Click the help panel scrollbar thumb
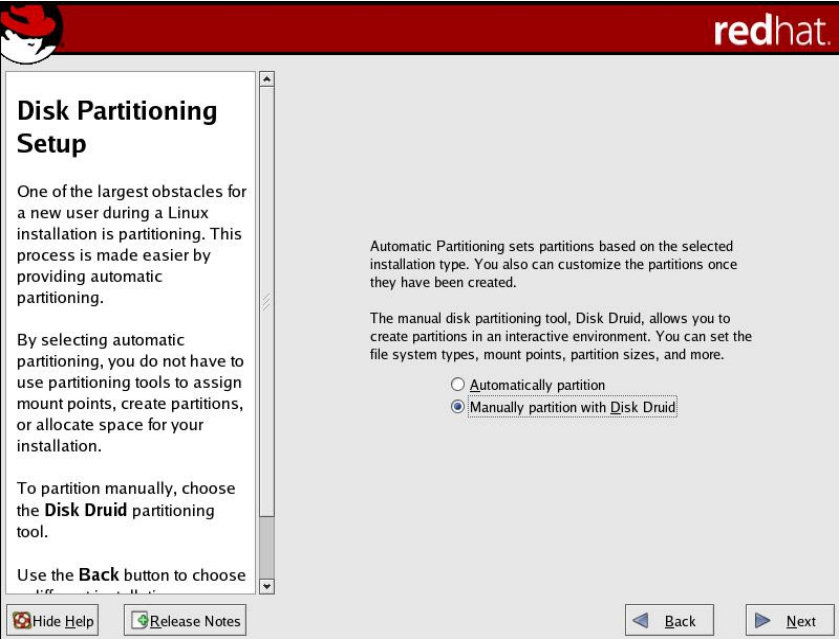The image size is (839, 640). 266,302
